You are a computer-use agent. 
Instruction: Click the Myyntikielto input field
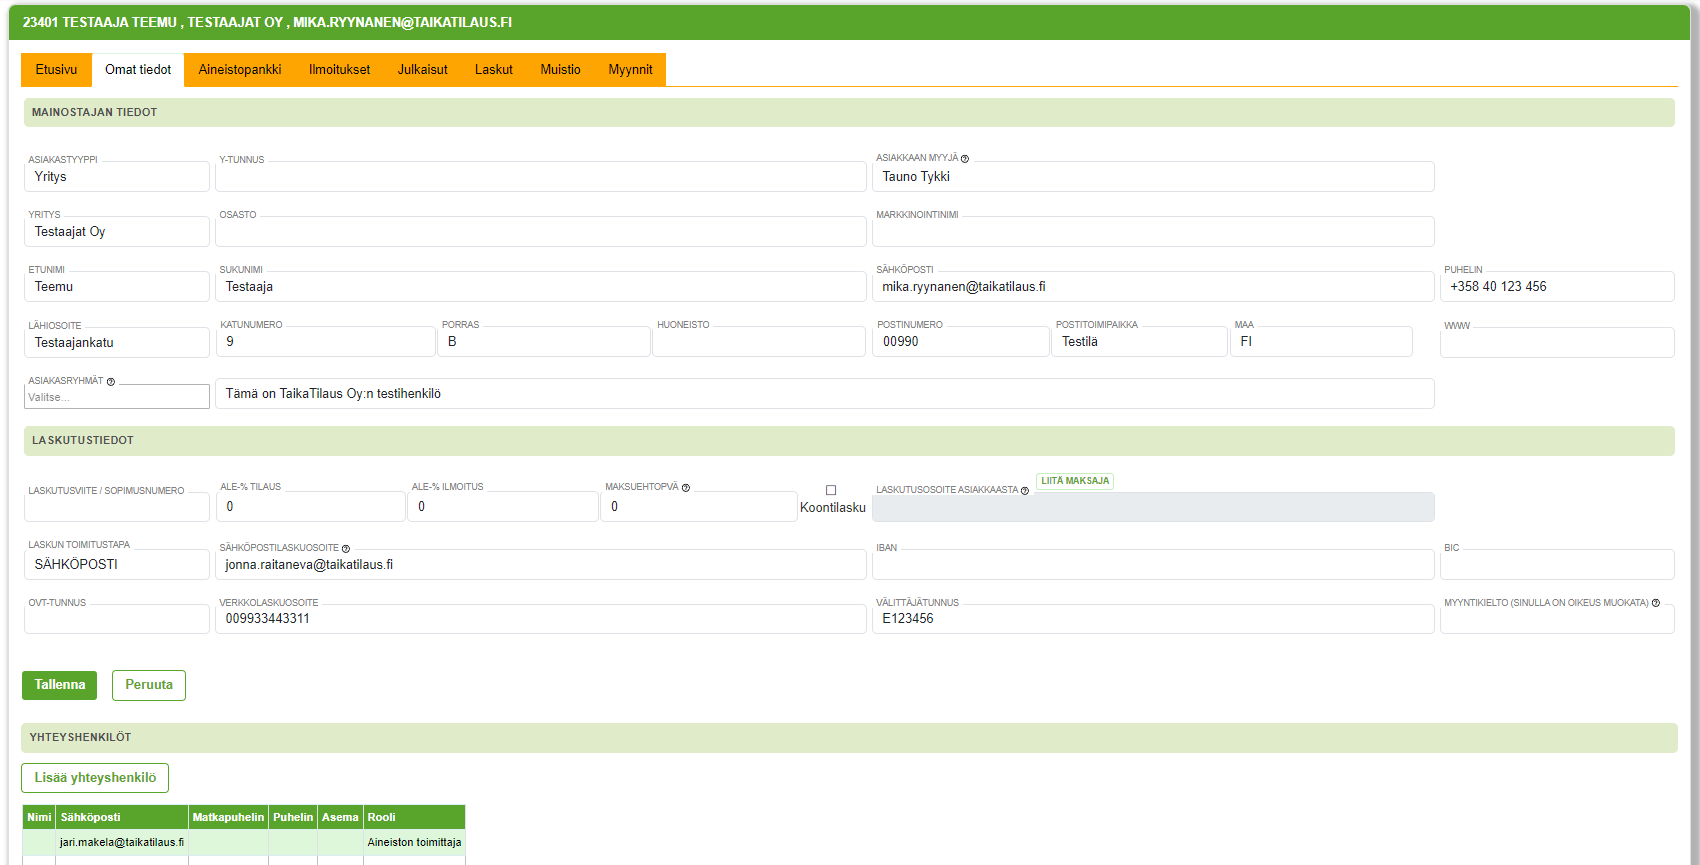1557,619
